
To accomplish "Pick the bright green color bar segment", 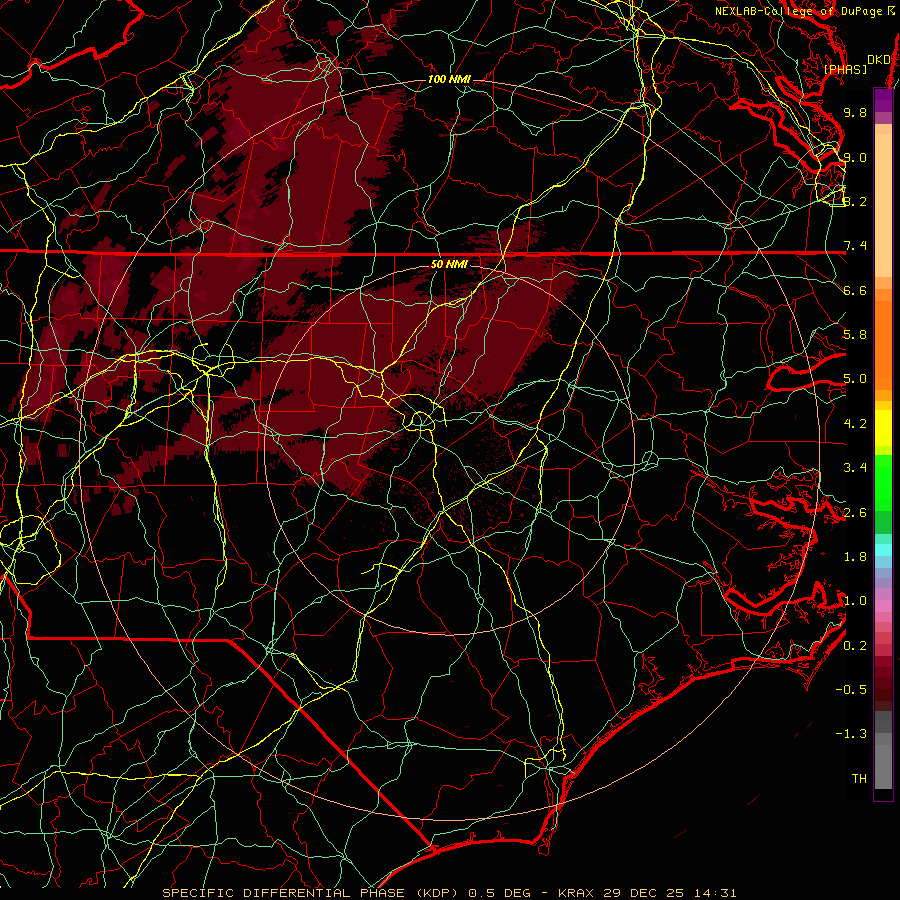I will pyautogui.click(x=883, y=483).
